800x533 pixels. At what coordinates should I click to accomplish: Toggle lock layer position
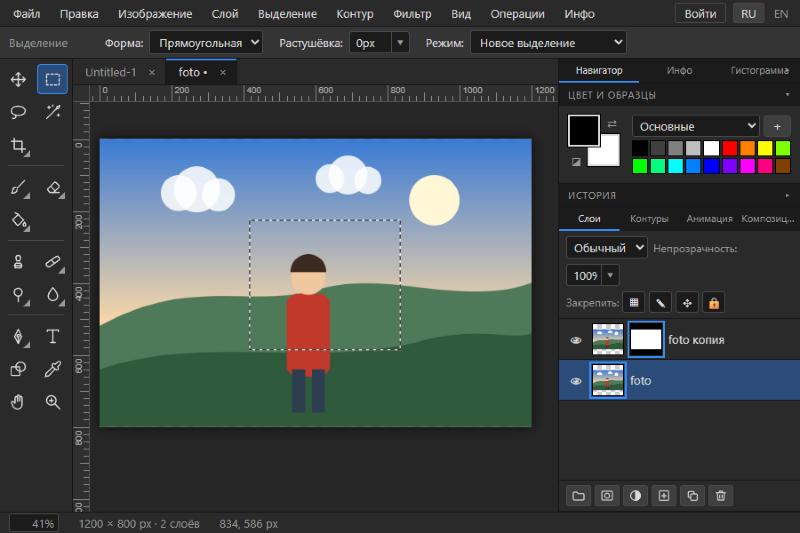click(x=687, y=303)
